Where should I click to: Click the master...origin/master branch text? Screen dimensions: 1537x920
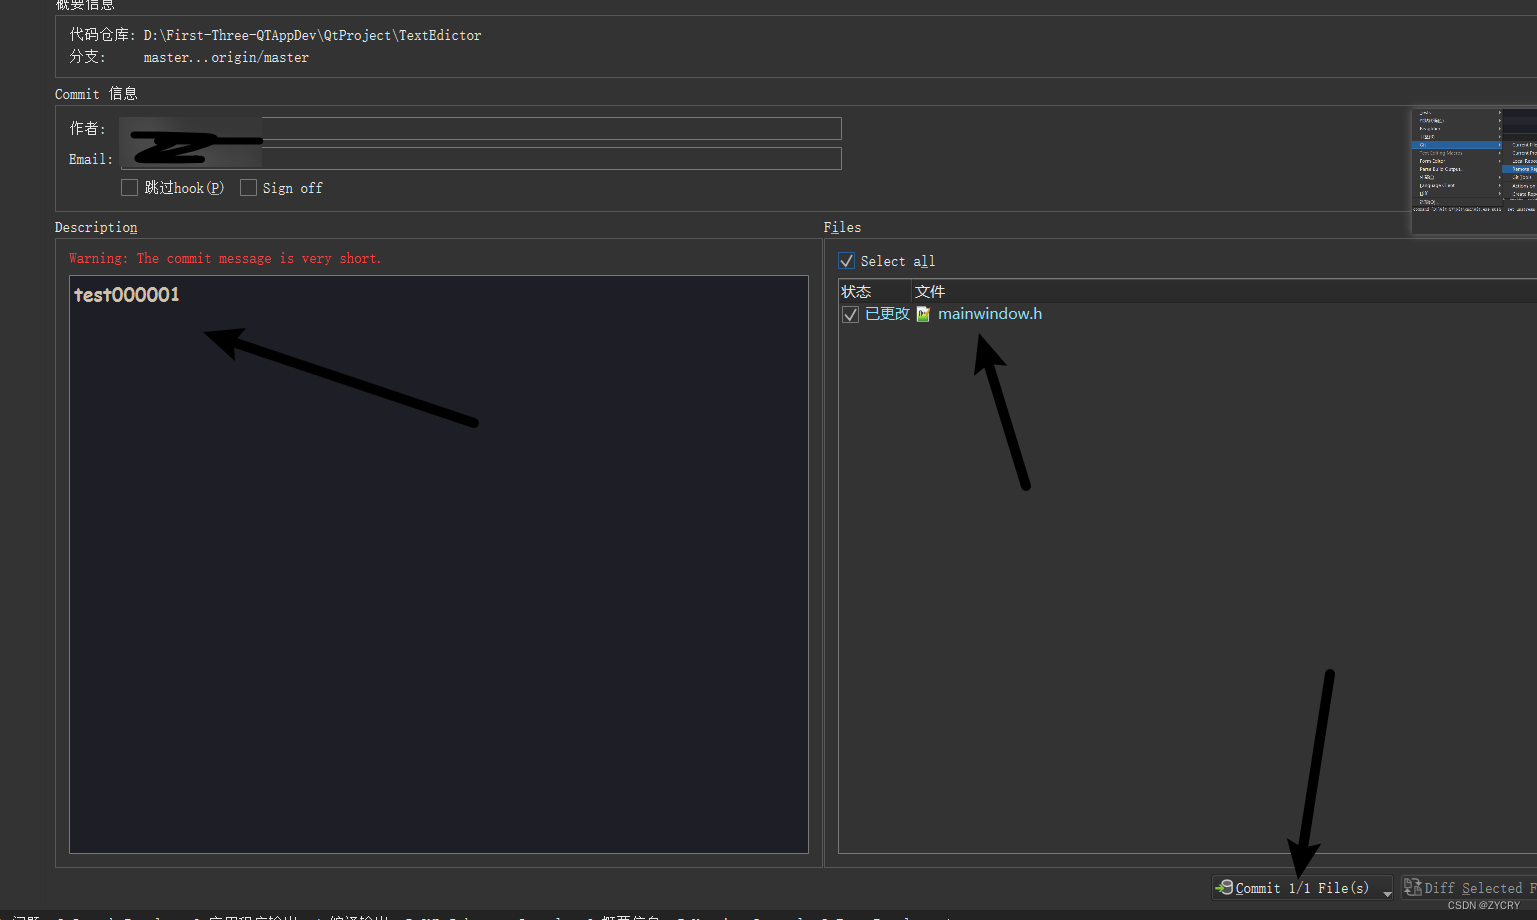pos(226,58)
